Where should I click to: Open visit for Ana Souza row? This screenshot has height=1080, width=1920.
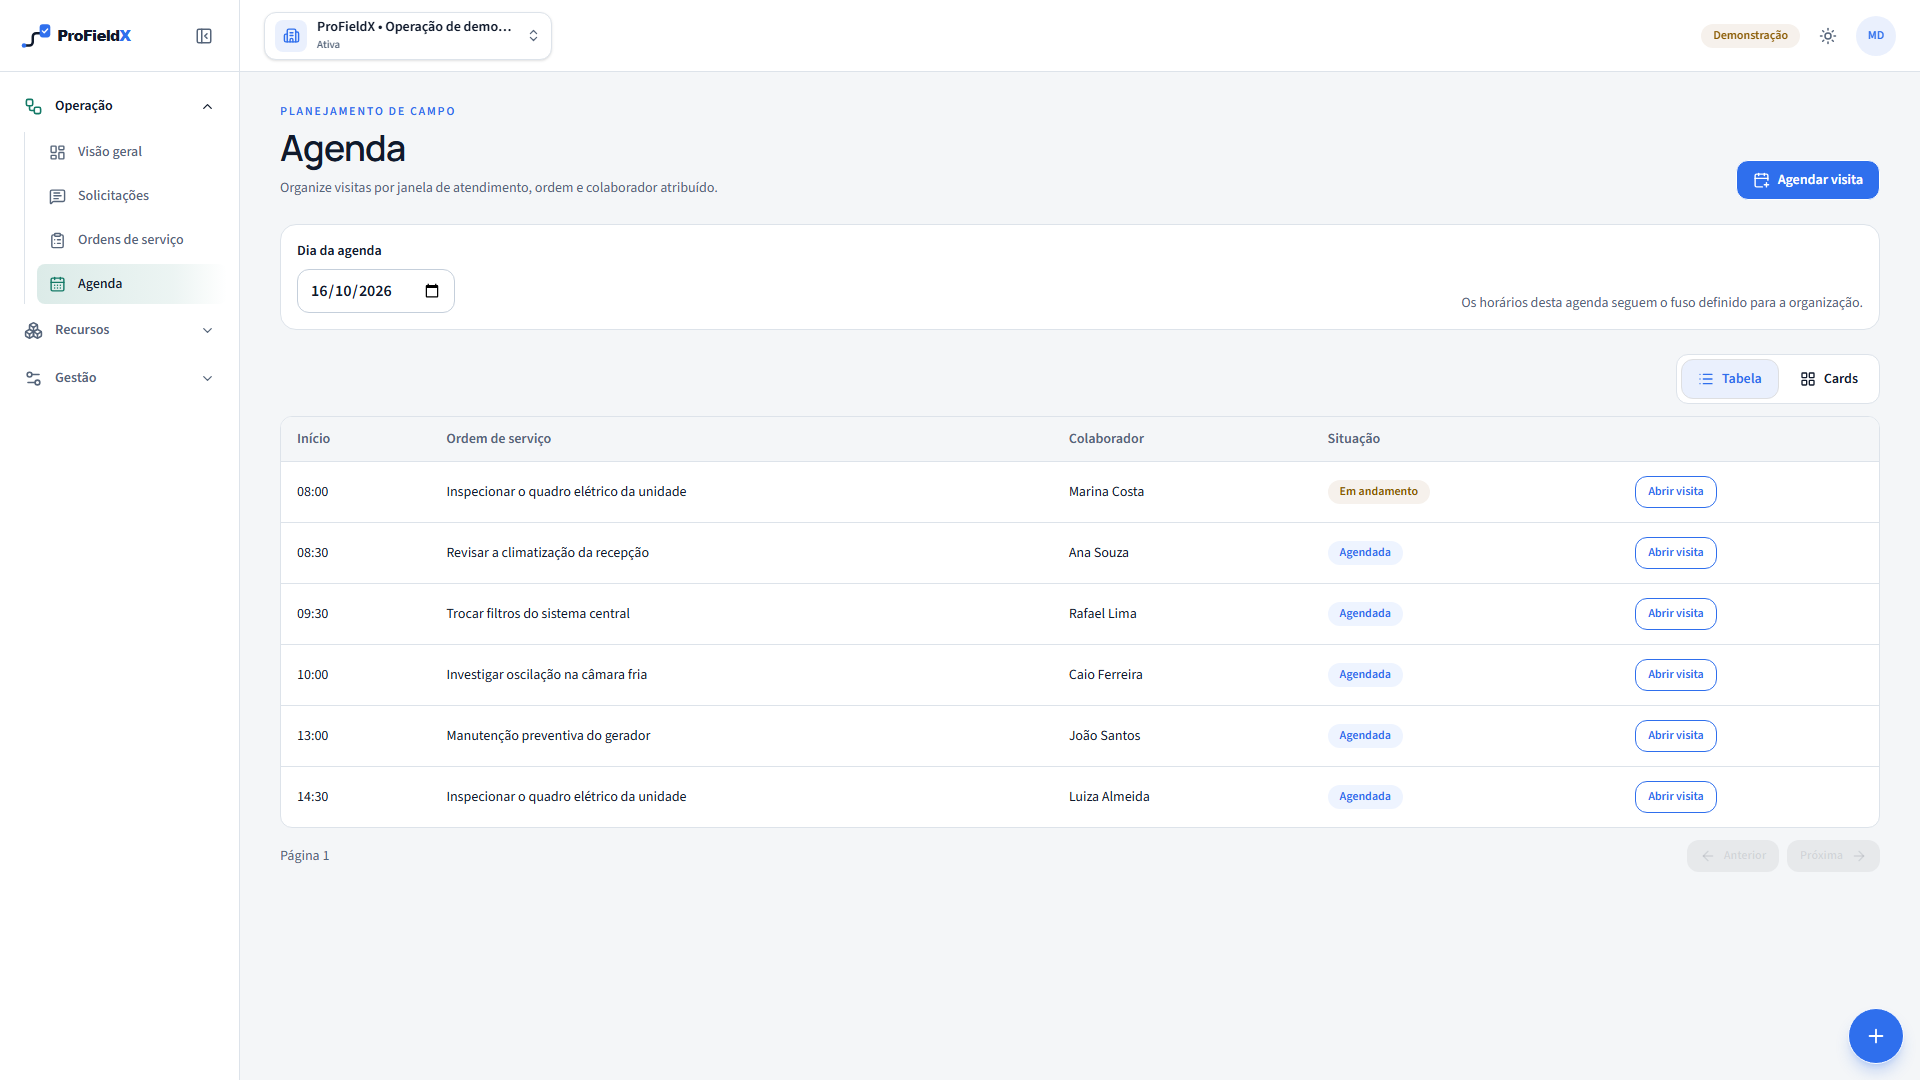[1675, 553]
